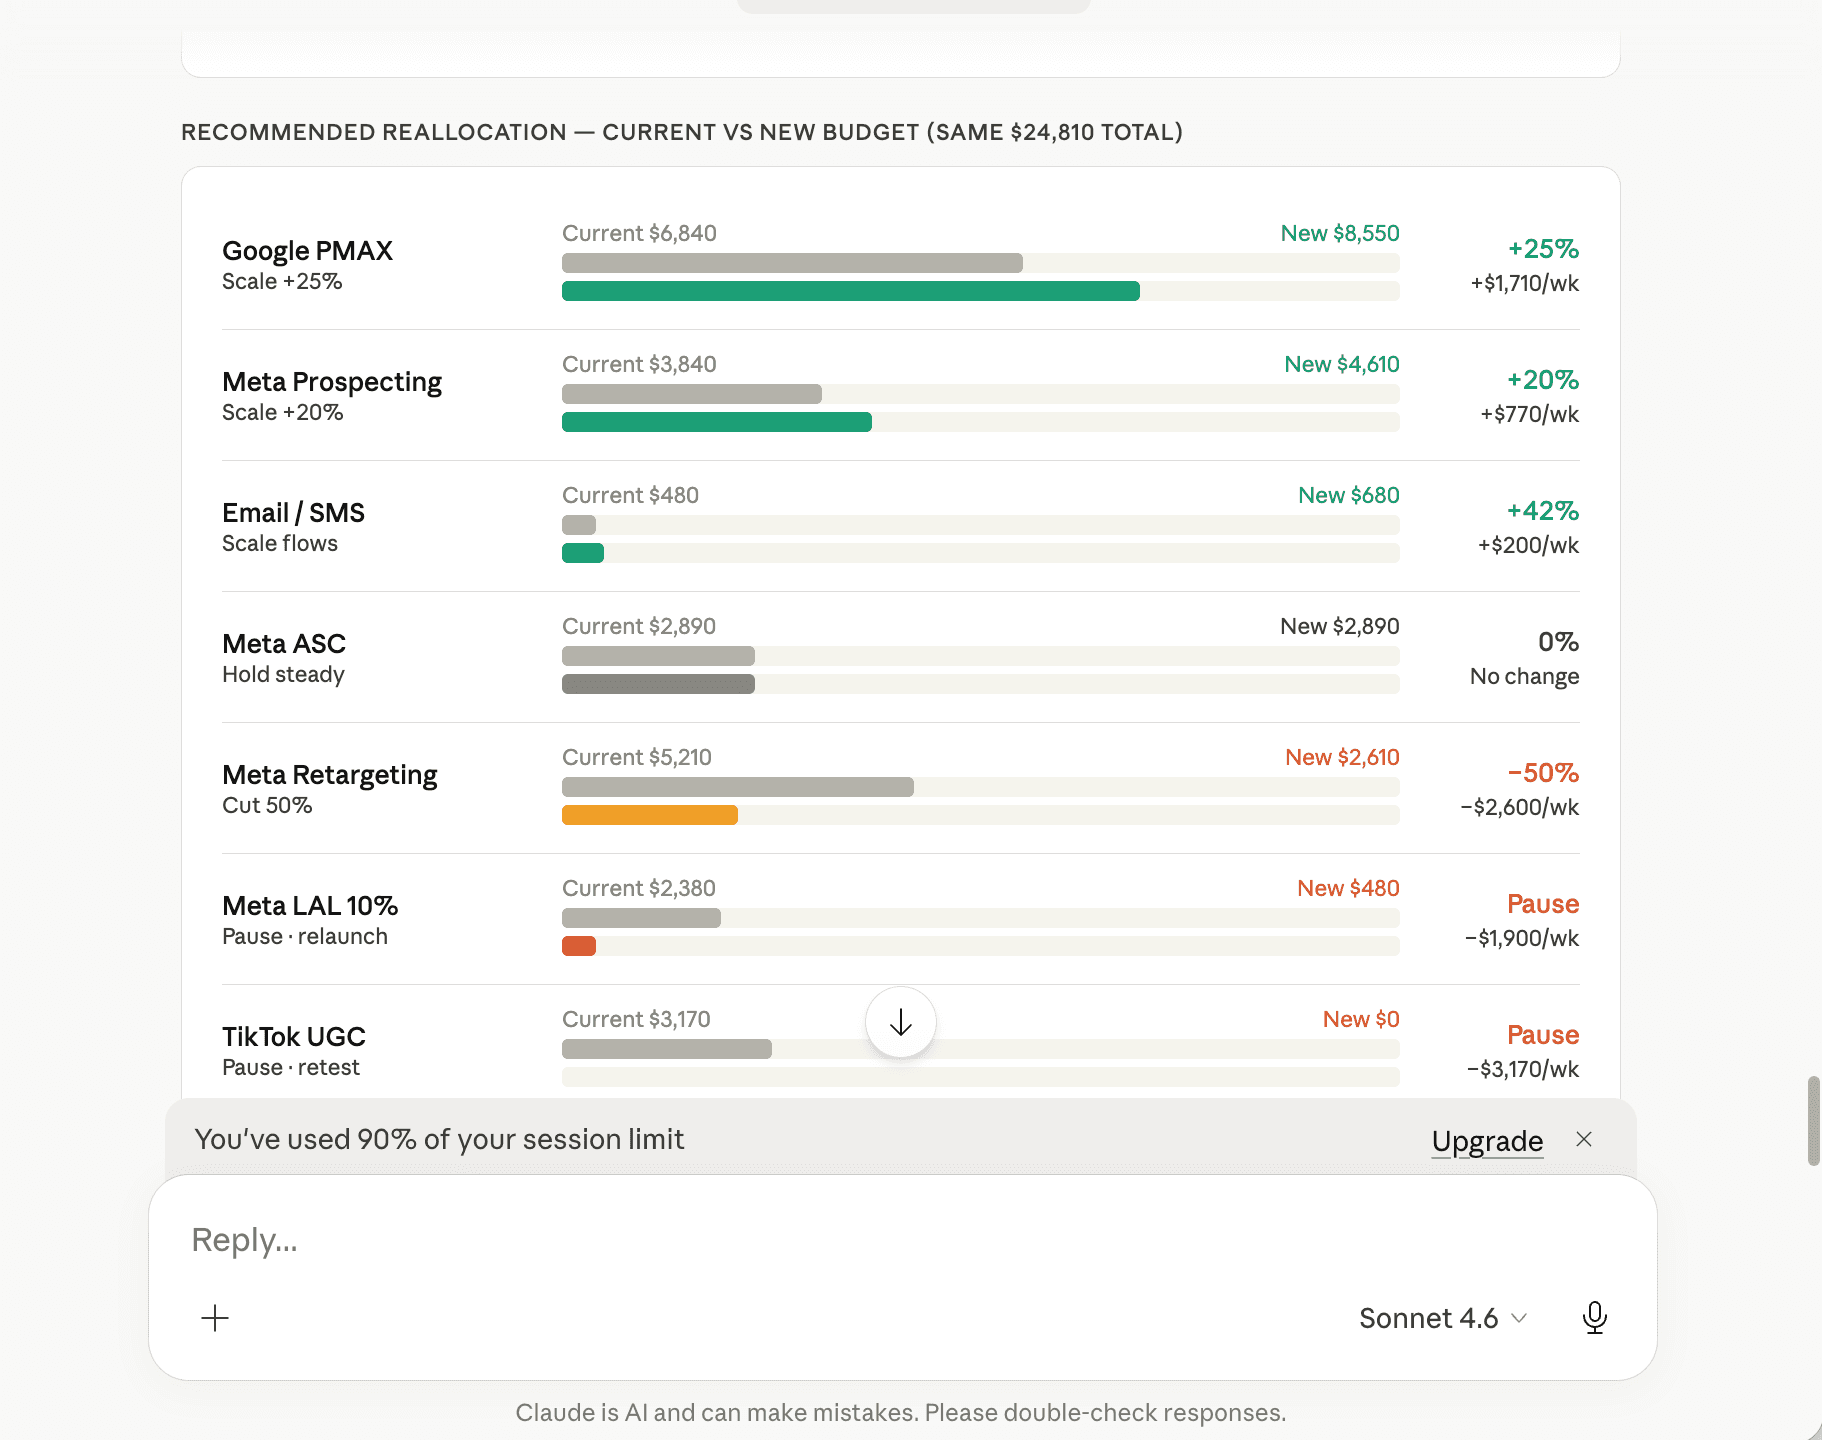The image size is (1822, 1440).
Task: Dismiss the session limit banner with the X
Action: (1584, 1140)
